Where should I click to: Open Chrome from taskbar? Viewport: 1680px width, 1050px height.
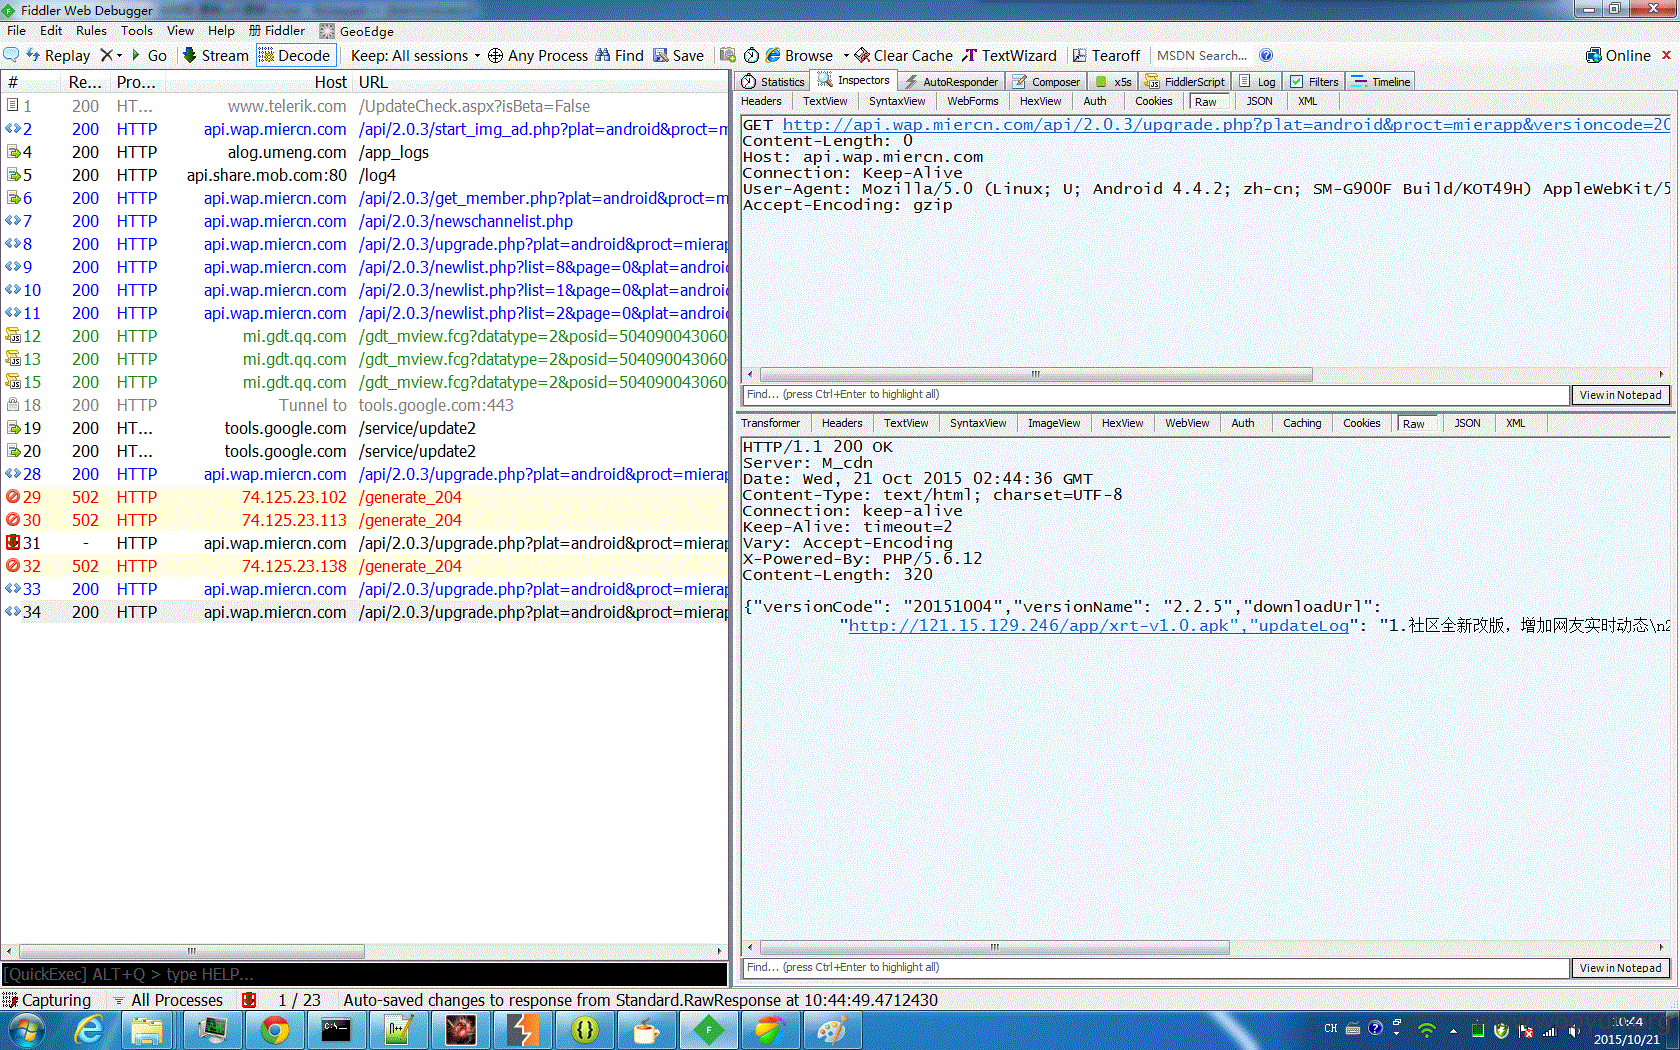click(x=274, y=1030)
